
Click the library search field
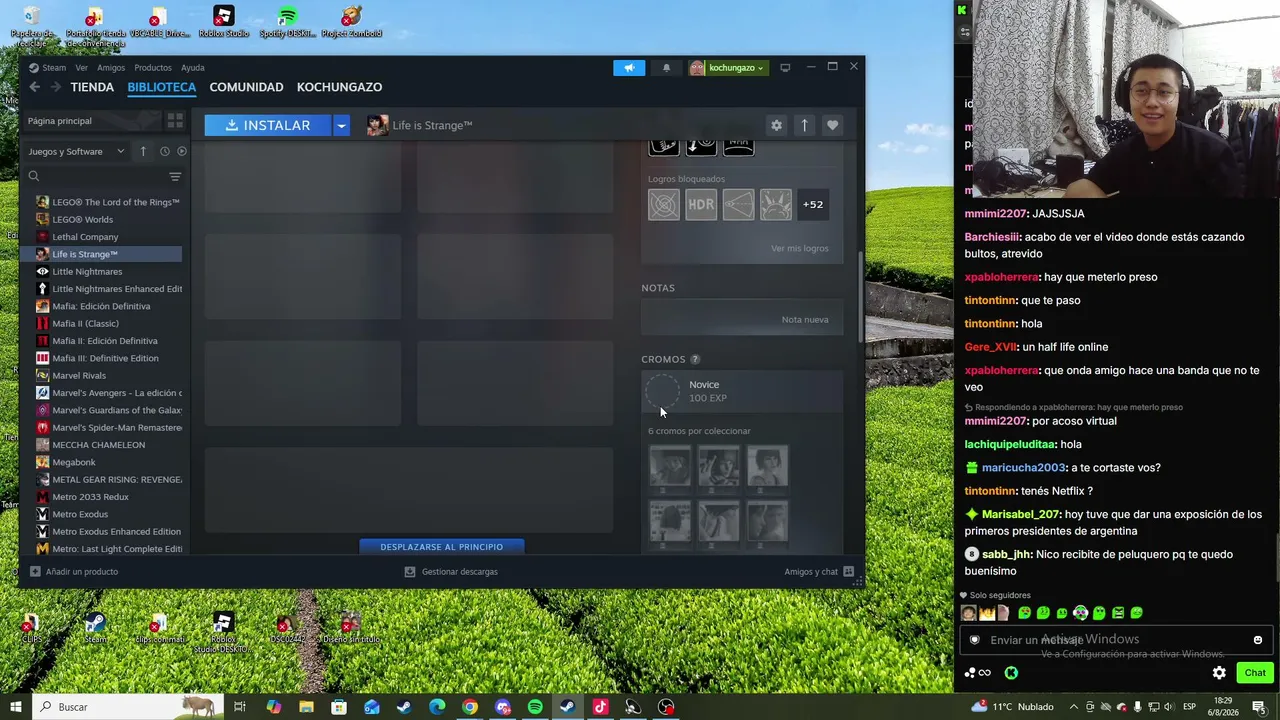[97, 177]
